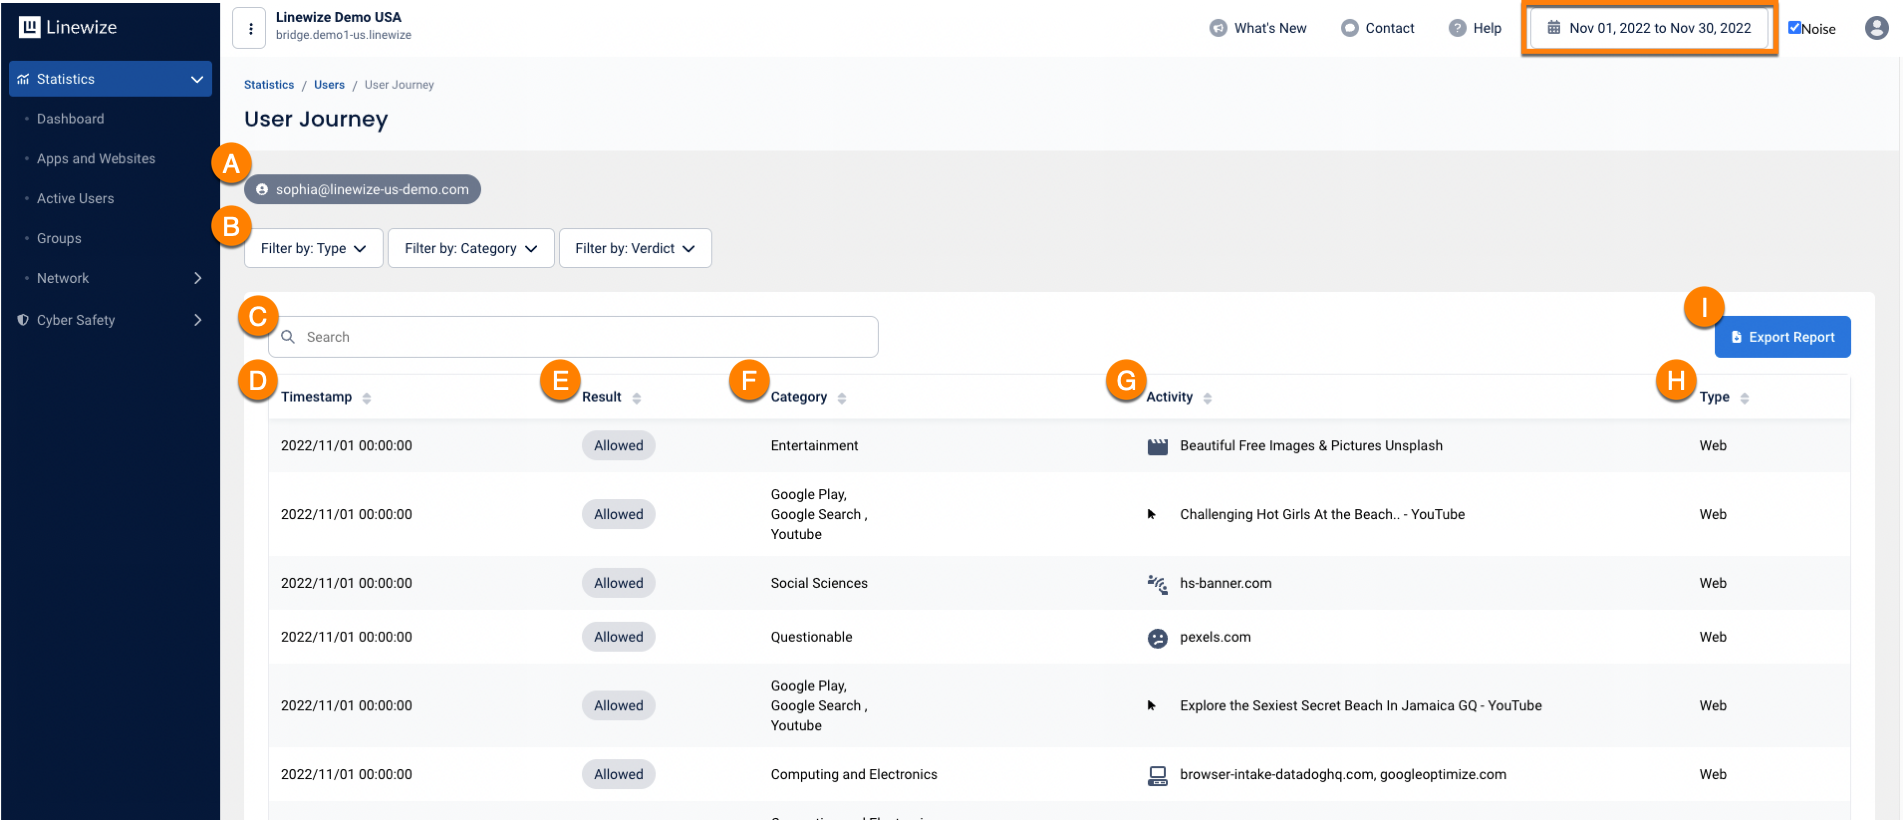Image resolution: width=1903 pixels, height=820 pixels.
Task: Click the icon beside hs-banner.com
Action: tap(1158, 584)
